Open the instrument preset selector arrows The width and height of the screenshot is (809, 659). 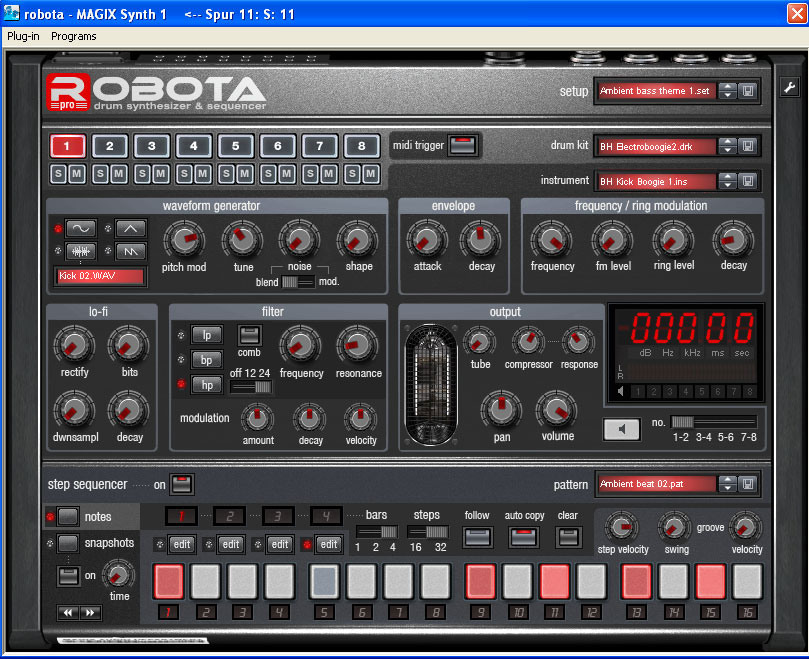click(x=727, y=182)
